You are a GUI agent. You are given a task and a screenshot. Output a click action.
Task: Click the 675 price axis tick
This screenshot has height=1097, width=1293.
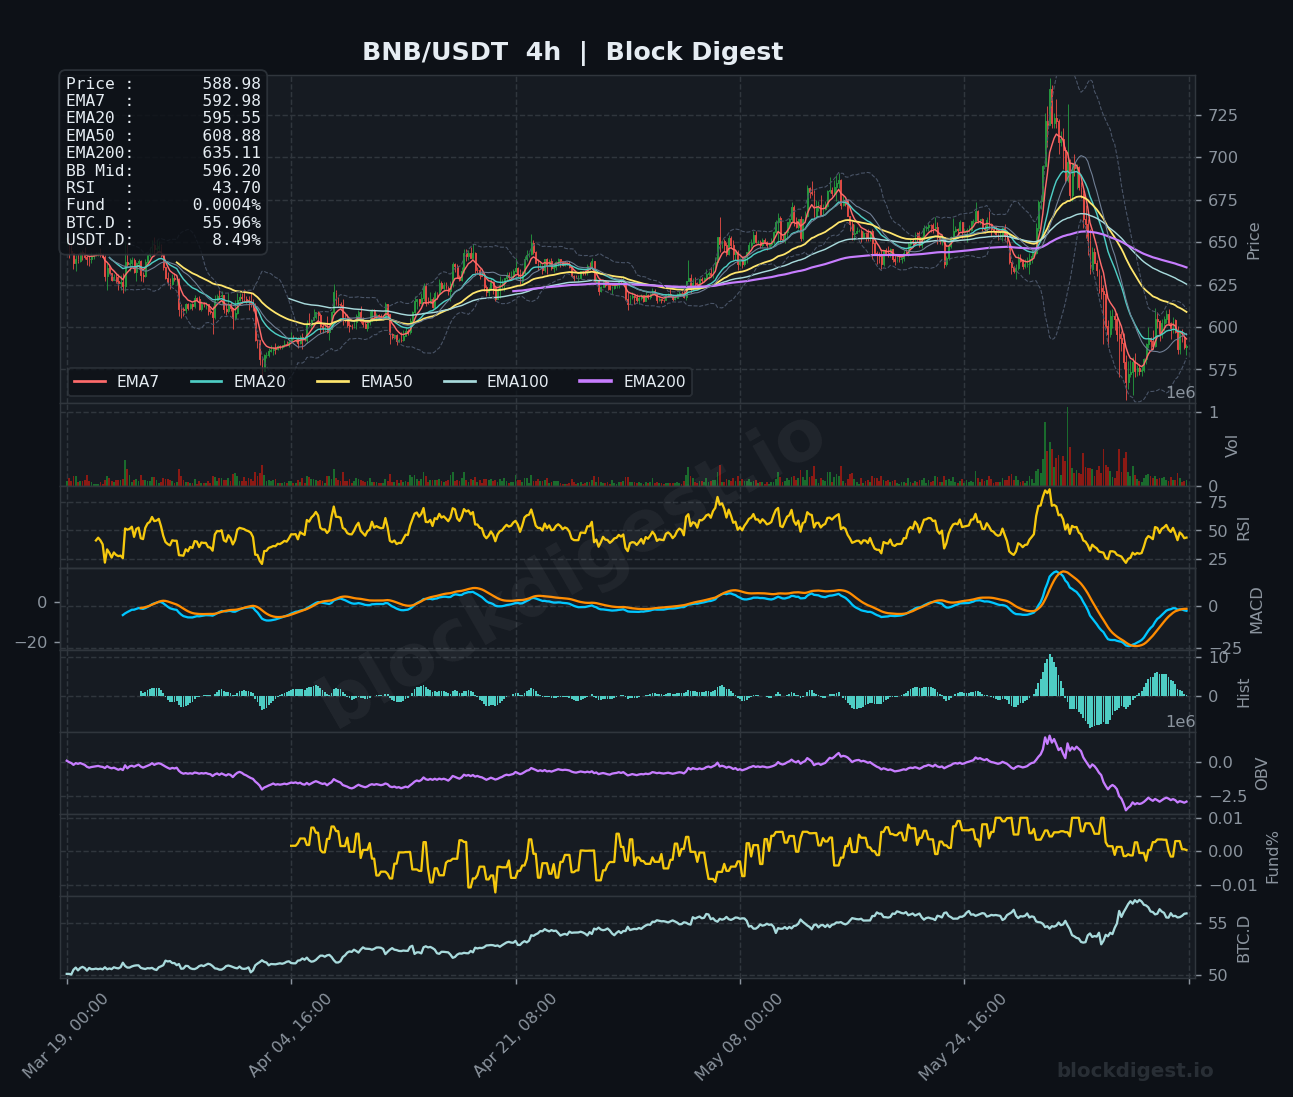click(1222, 200)
